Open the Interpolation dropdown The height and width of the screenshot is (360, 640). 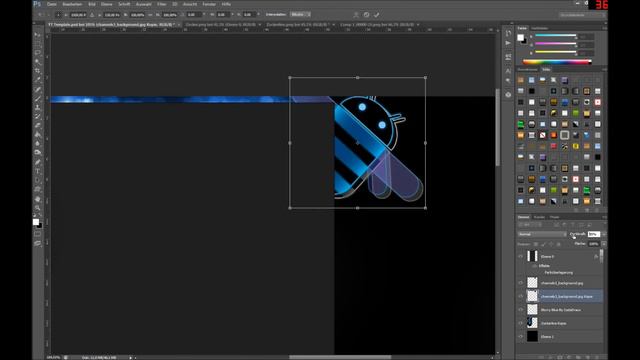click(x=300, y=15)
